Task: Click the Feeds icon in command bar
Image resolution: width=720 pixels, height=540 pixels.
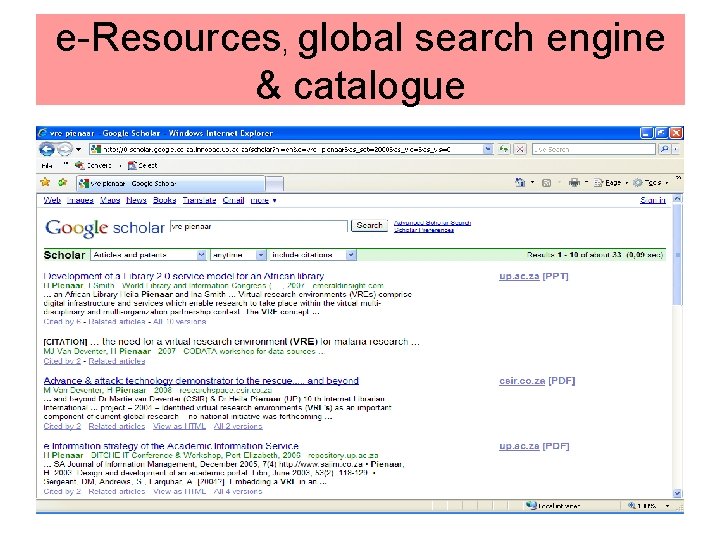Action: [546, 183]
